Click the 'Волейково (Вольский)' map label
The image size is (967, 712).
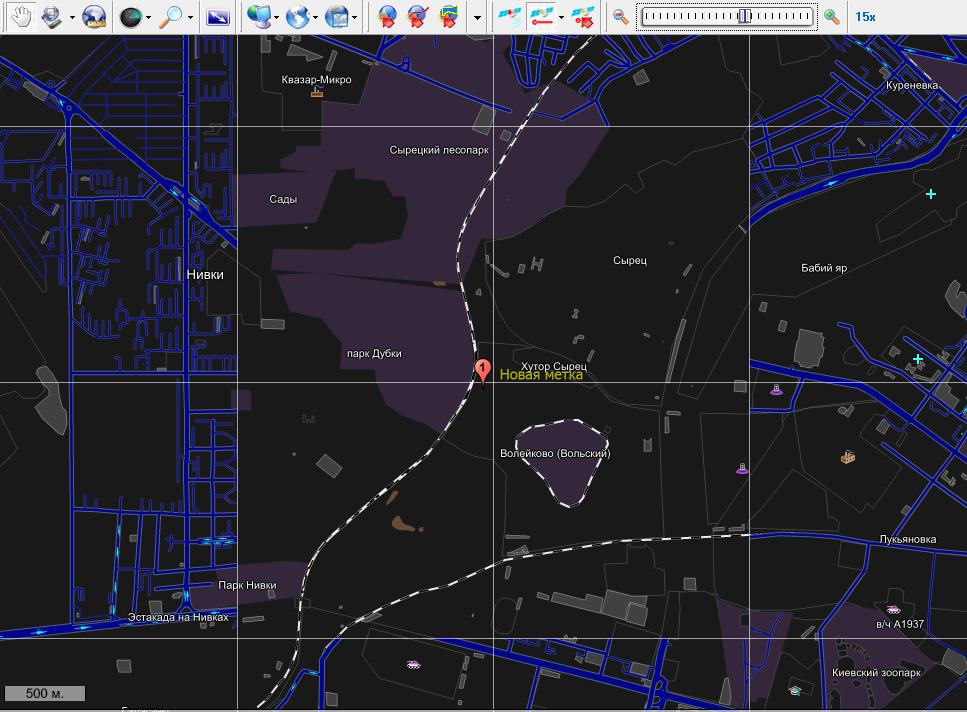(555, 454)
